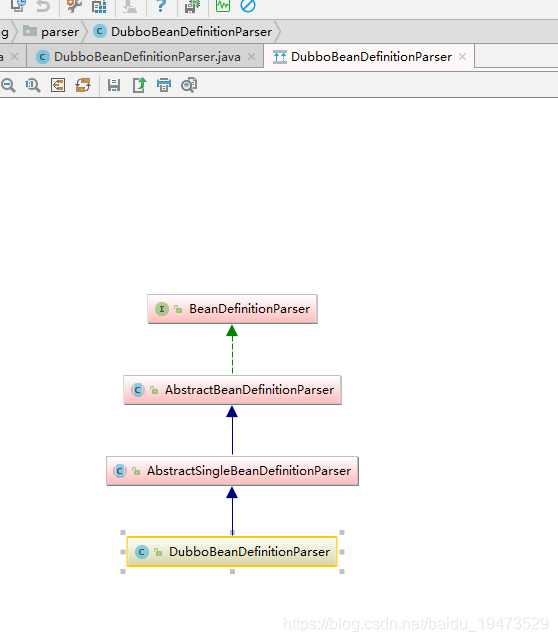
Task: Click the class icon on the .java tab
Action: 43,57
